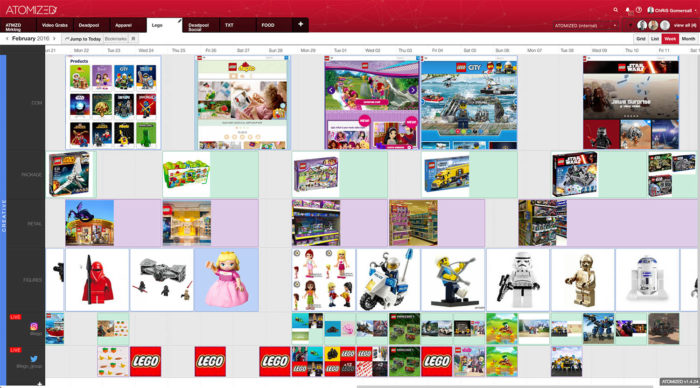Open the LEGO store storefront retail photo
The image size is (700, 388).
(x=90, y=223)
